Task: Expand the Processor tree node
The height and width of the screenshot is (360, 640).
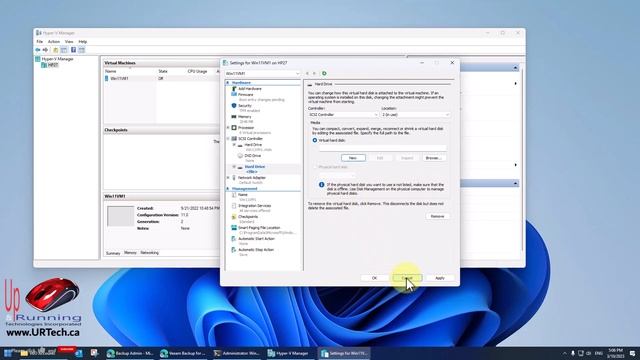Action: click(x=228, y=128)
